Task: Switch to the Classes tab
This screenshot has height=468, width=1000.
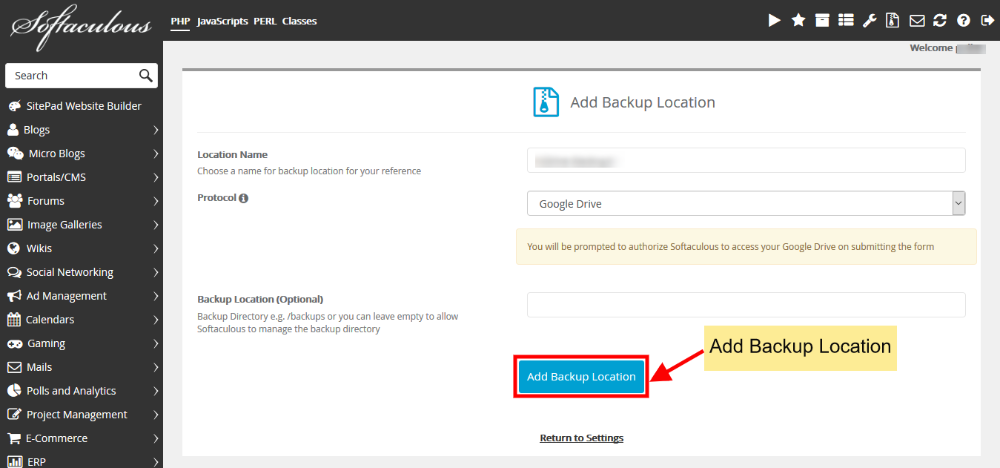Action: click(x=299, y=21)
